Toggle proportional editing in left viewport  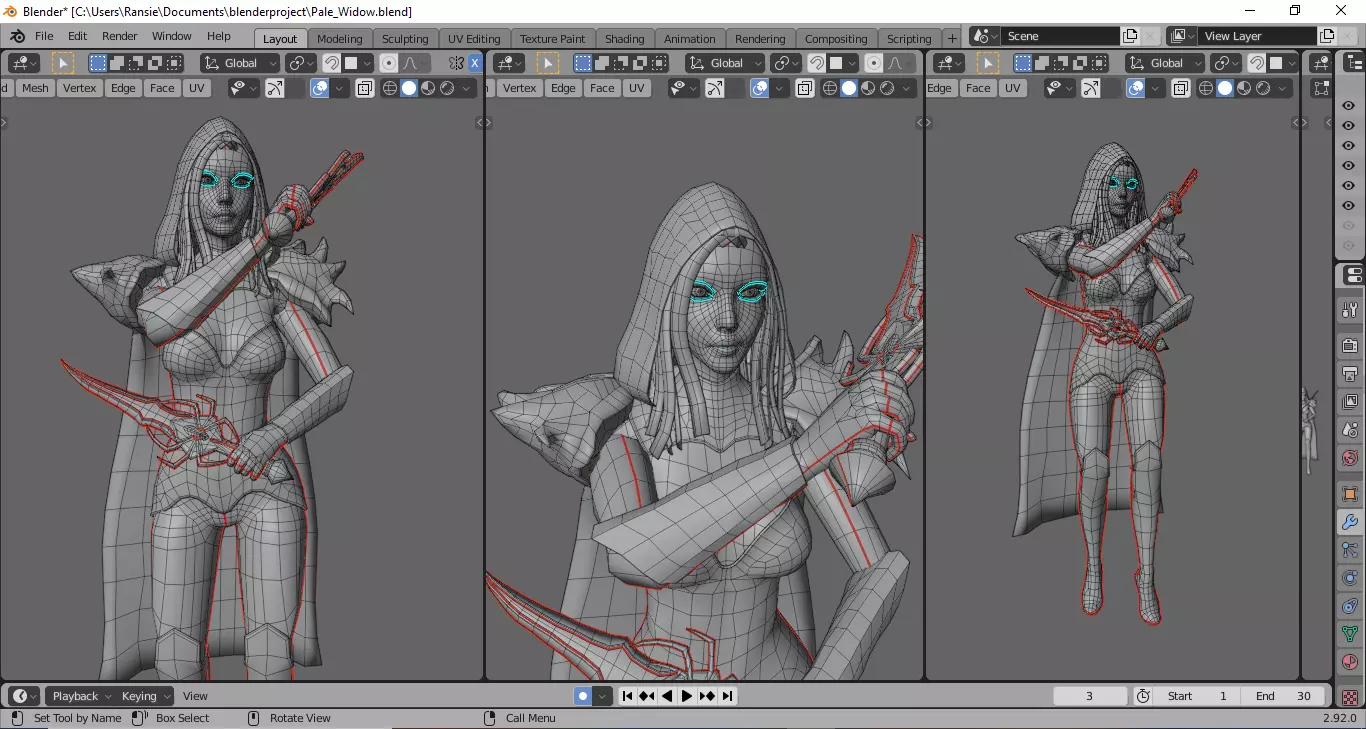click(x=389, y=63)
